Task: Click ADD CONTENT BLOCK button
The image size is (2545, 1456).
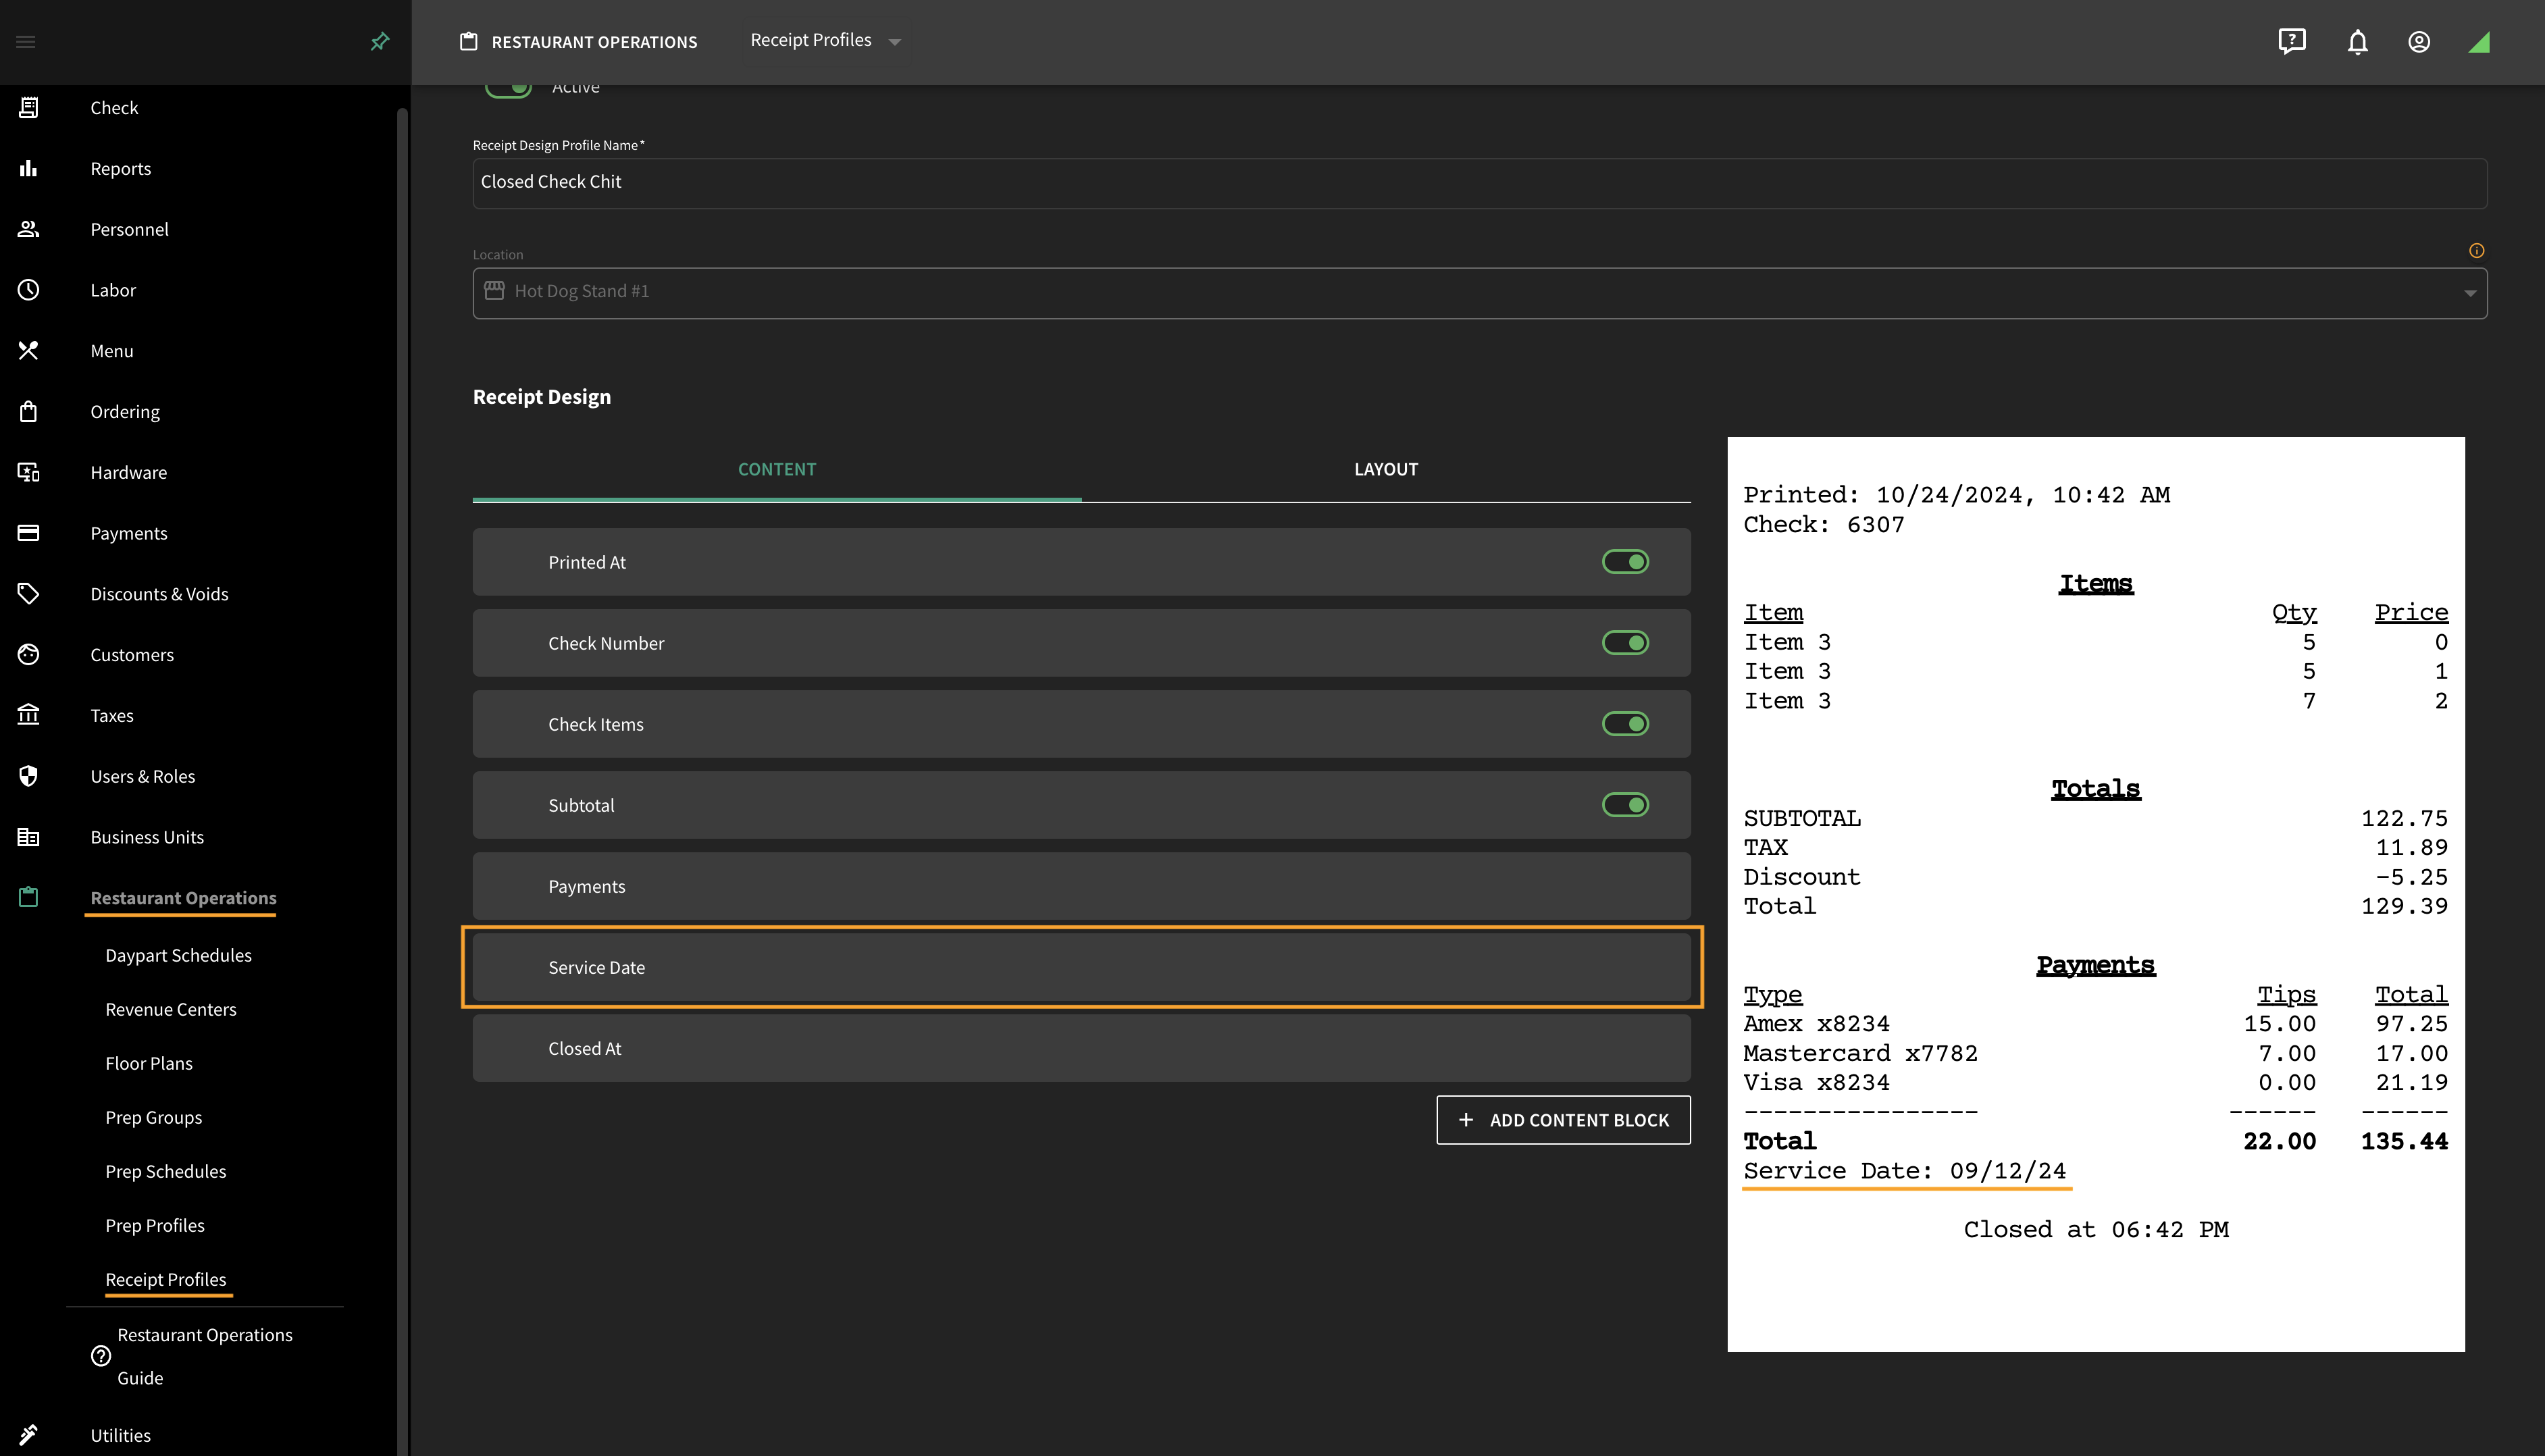Action: (1563, 1120)
